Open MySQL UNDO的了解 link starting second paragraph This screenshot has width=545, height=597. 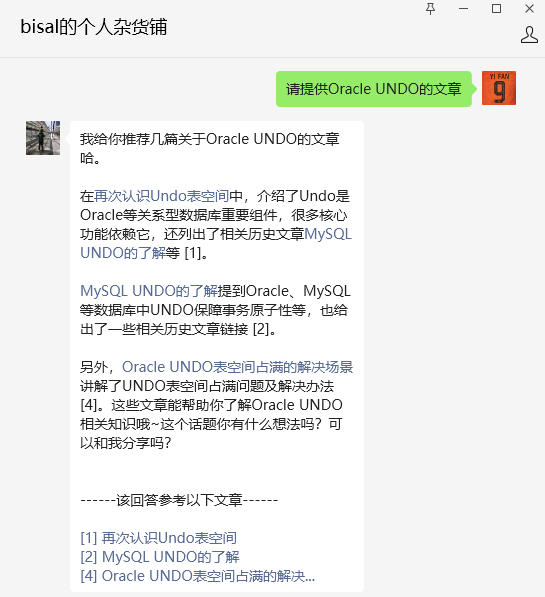click(149, 291)
